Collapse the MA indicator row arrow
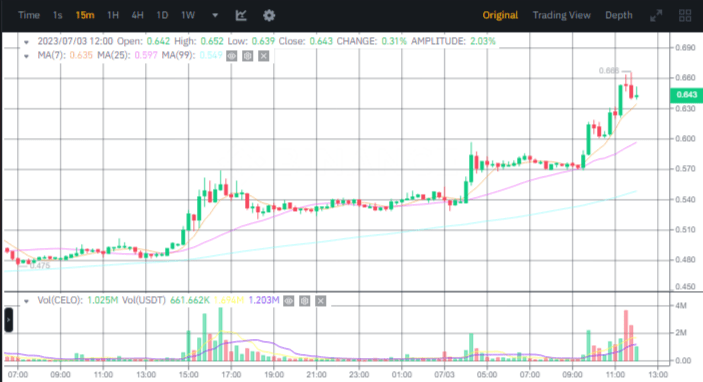This screenshot has width=703, height=382. tap(26, 56)
